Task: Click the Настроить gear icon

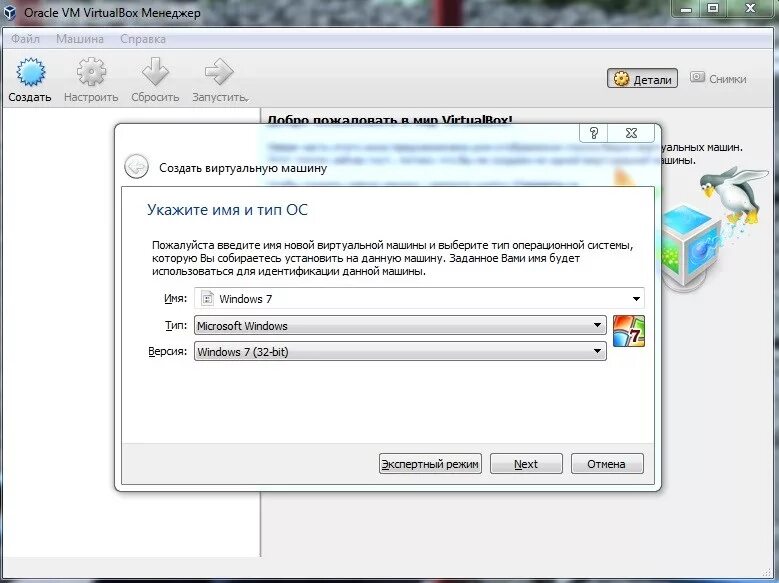Action: [x=91, y=73]
